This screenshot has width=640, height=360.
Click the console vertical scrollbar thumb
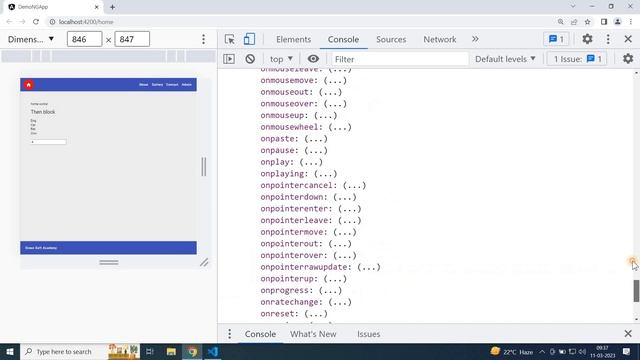coord(636,291)
